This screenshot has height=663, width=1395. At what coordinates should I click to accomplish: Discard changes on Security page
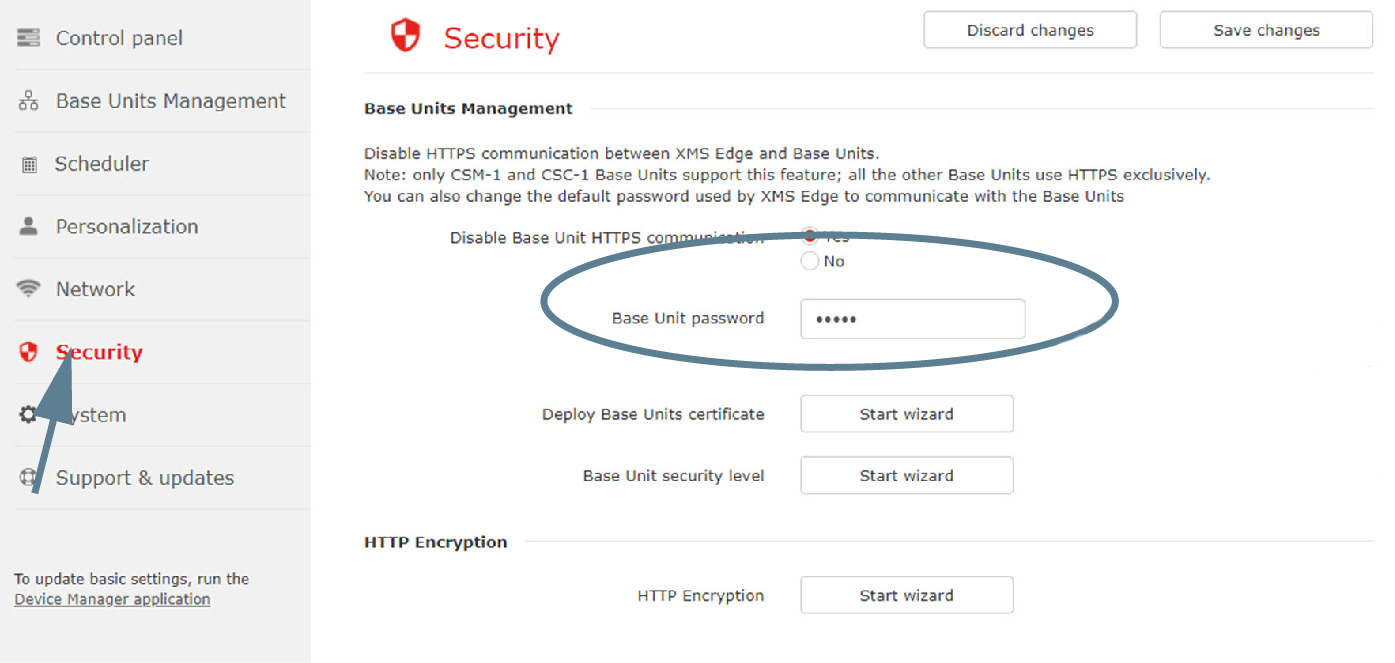pos(1030,30)
